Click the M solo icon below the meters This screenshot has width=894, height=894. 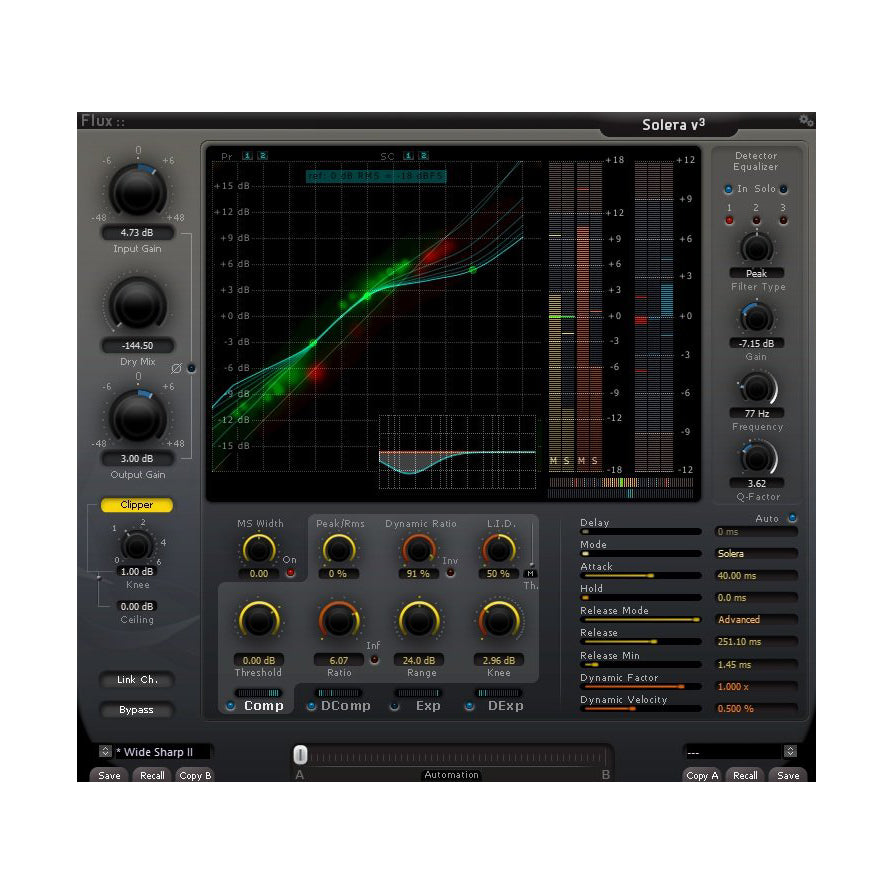click(x=551, y=460)
